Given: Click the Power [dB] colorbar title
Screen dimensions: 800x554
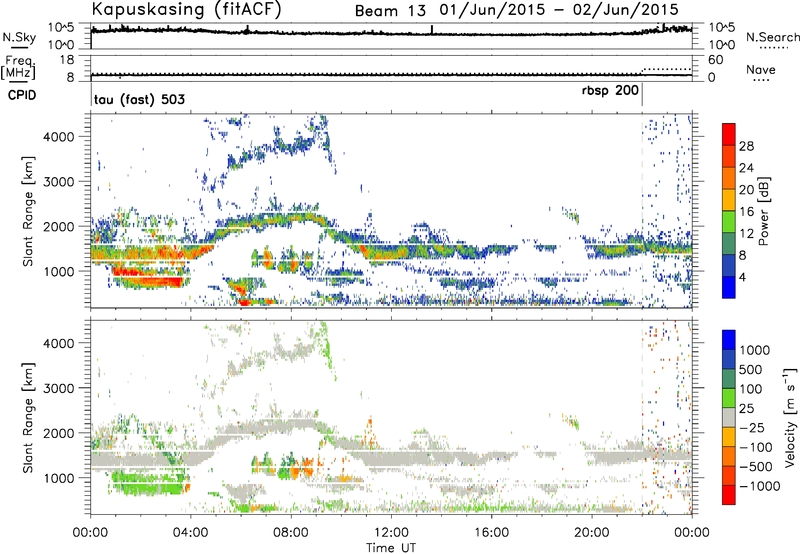Looking at the screenshot, I should [764, 211].
